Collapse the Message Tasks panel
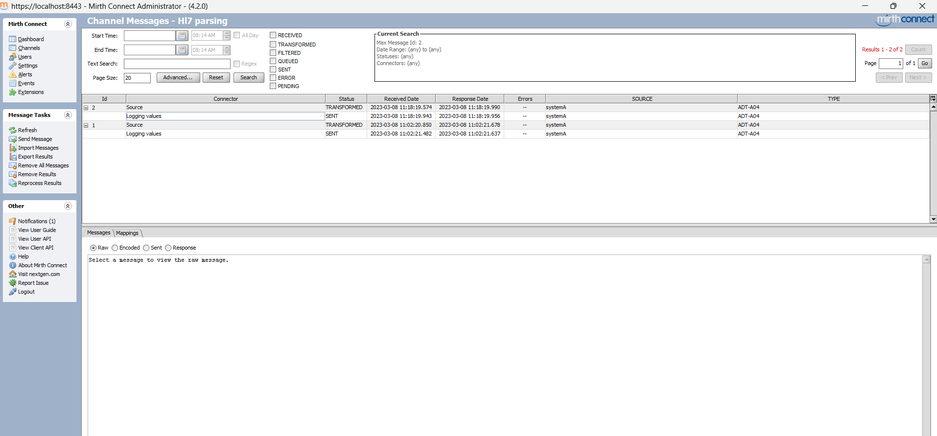The image size is (937, 436). (68, 115)
